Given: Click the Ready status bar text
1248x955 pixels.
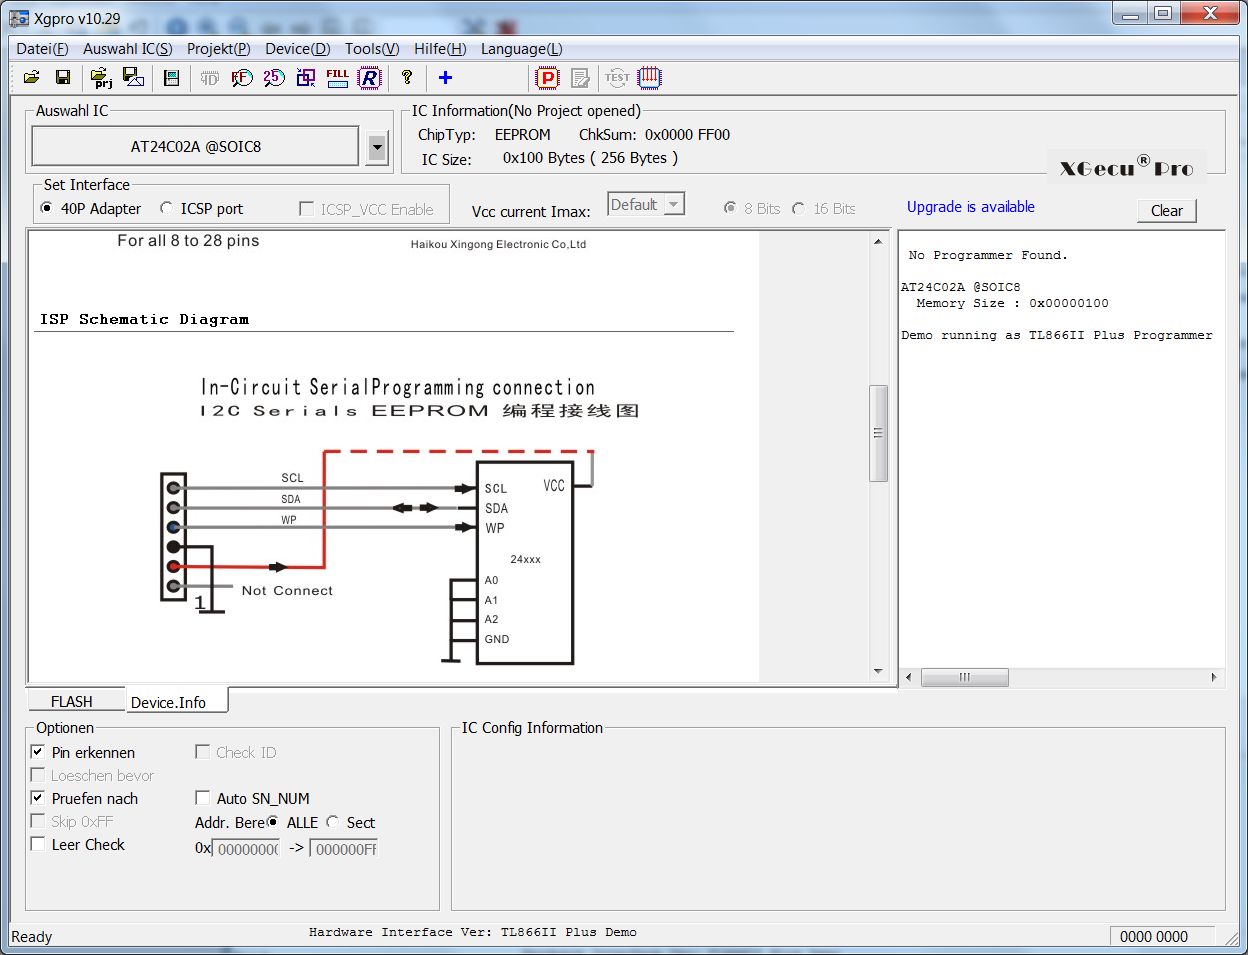Looking at the screenshot, I should pos(31,936).
